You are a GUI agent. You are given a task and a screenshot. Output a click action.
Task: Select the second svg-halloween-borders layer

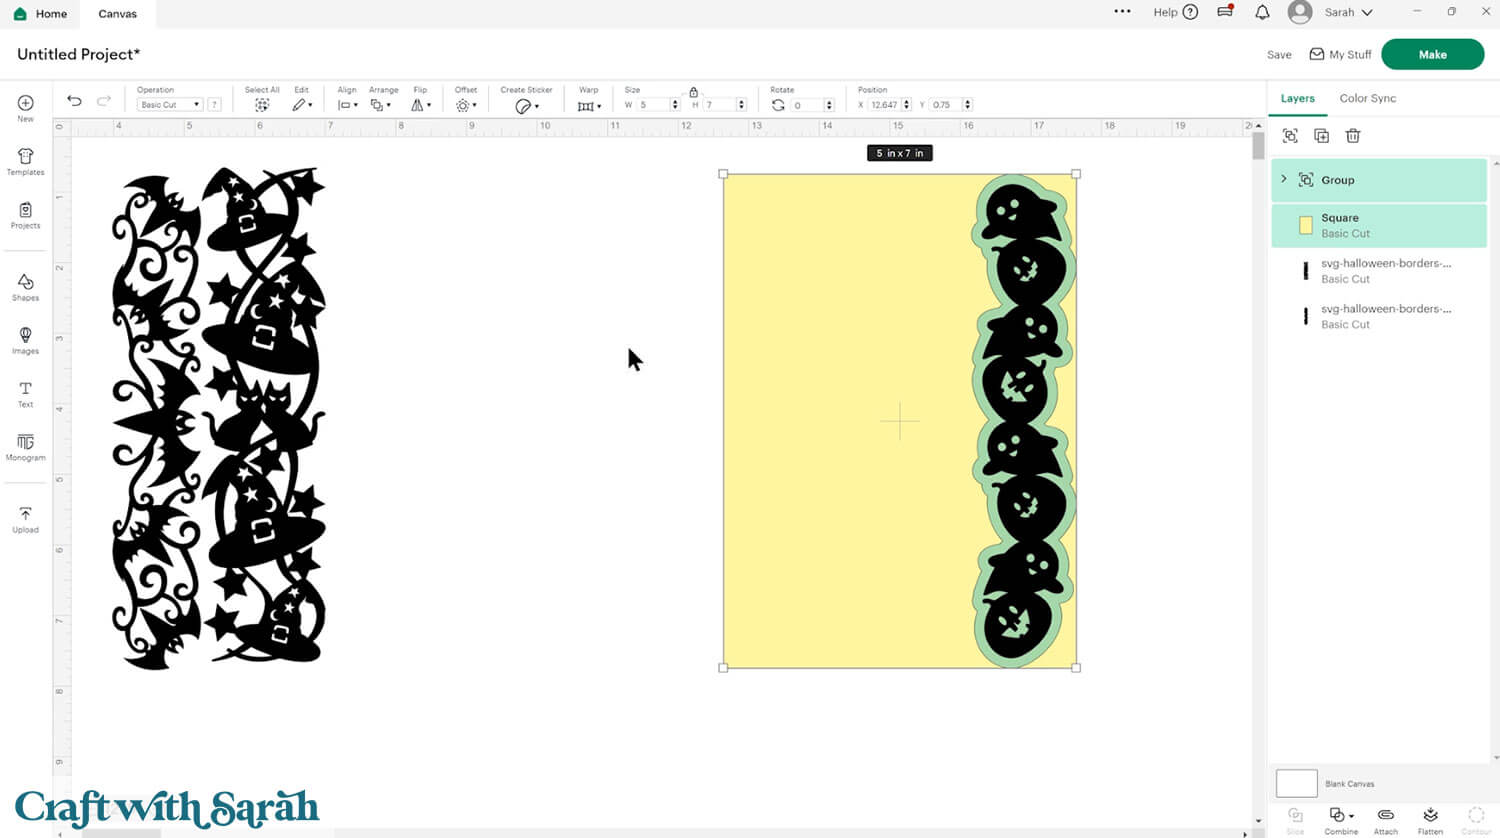(1379, 316)
